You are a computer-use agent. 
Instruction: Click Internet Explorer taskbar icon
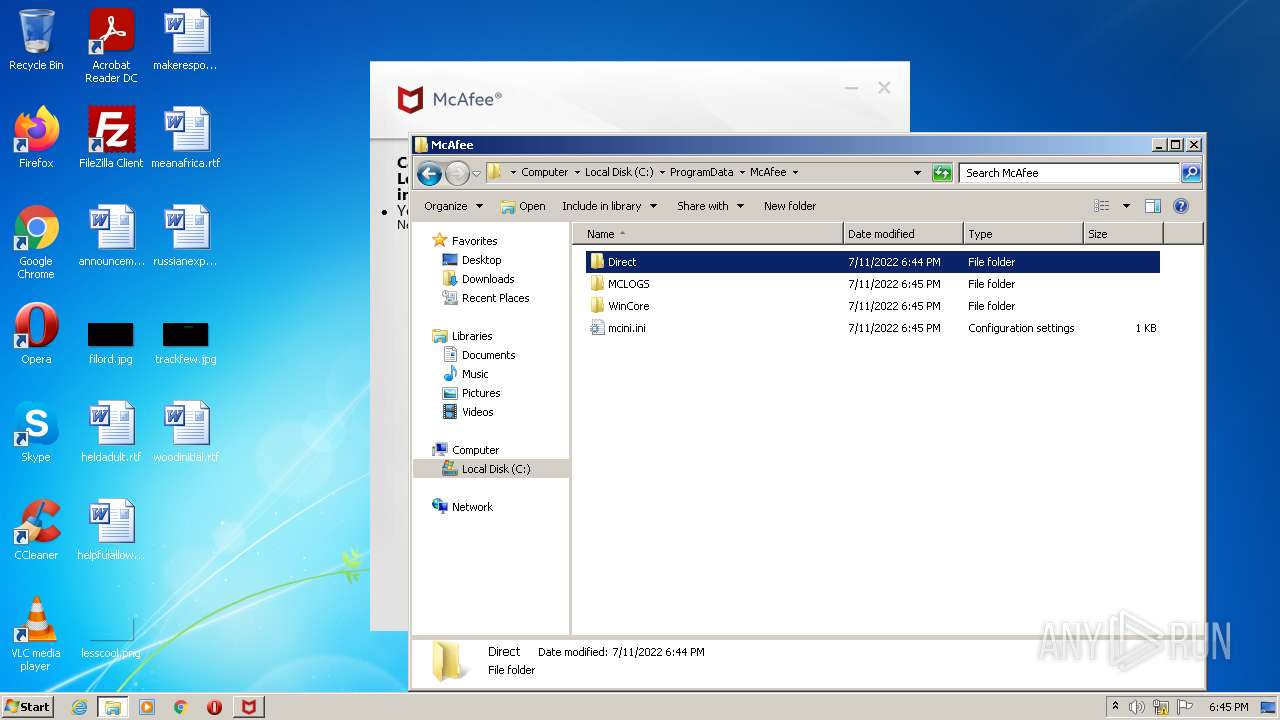tap(80, 707)
